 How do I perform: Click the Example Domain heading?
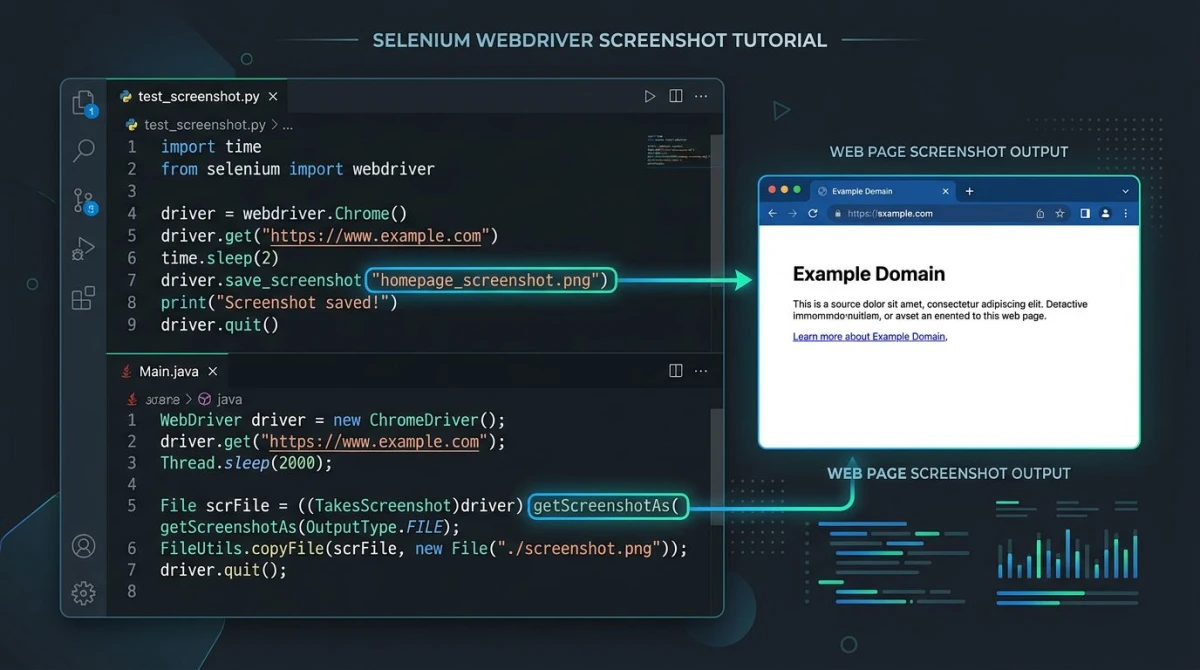[869, 274]
